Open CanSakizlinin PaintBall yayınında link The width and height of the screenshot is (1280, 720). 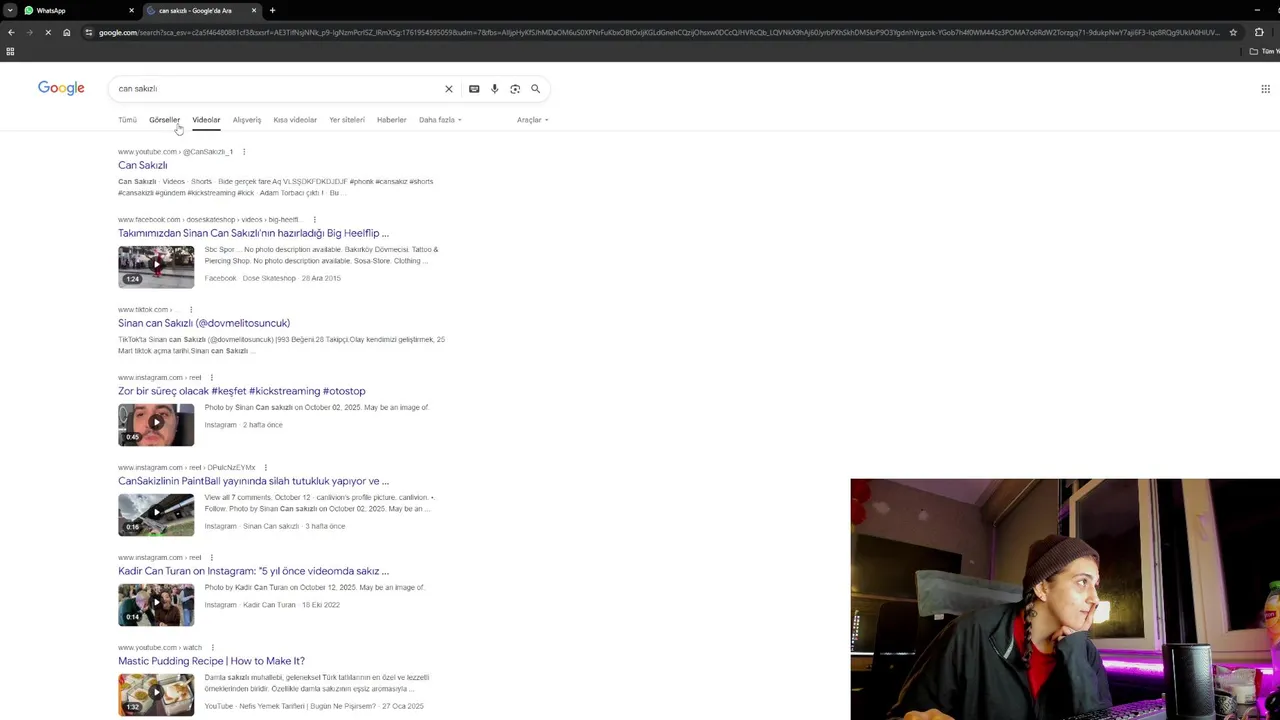253,481
